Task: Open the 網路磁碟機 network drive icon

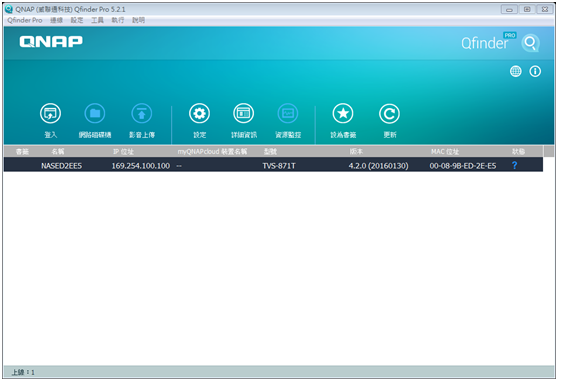Action: click(95, 114)
